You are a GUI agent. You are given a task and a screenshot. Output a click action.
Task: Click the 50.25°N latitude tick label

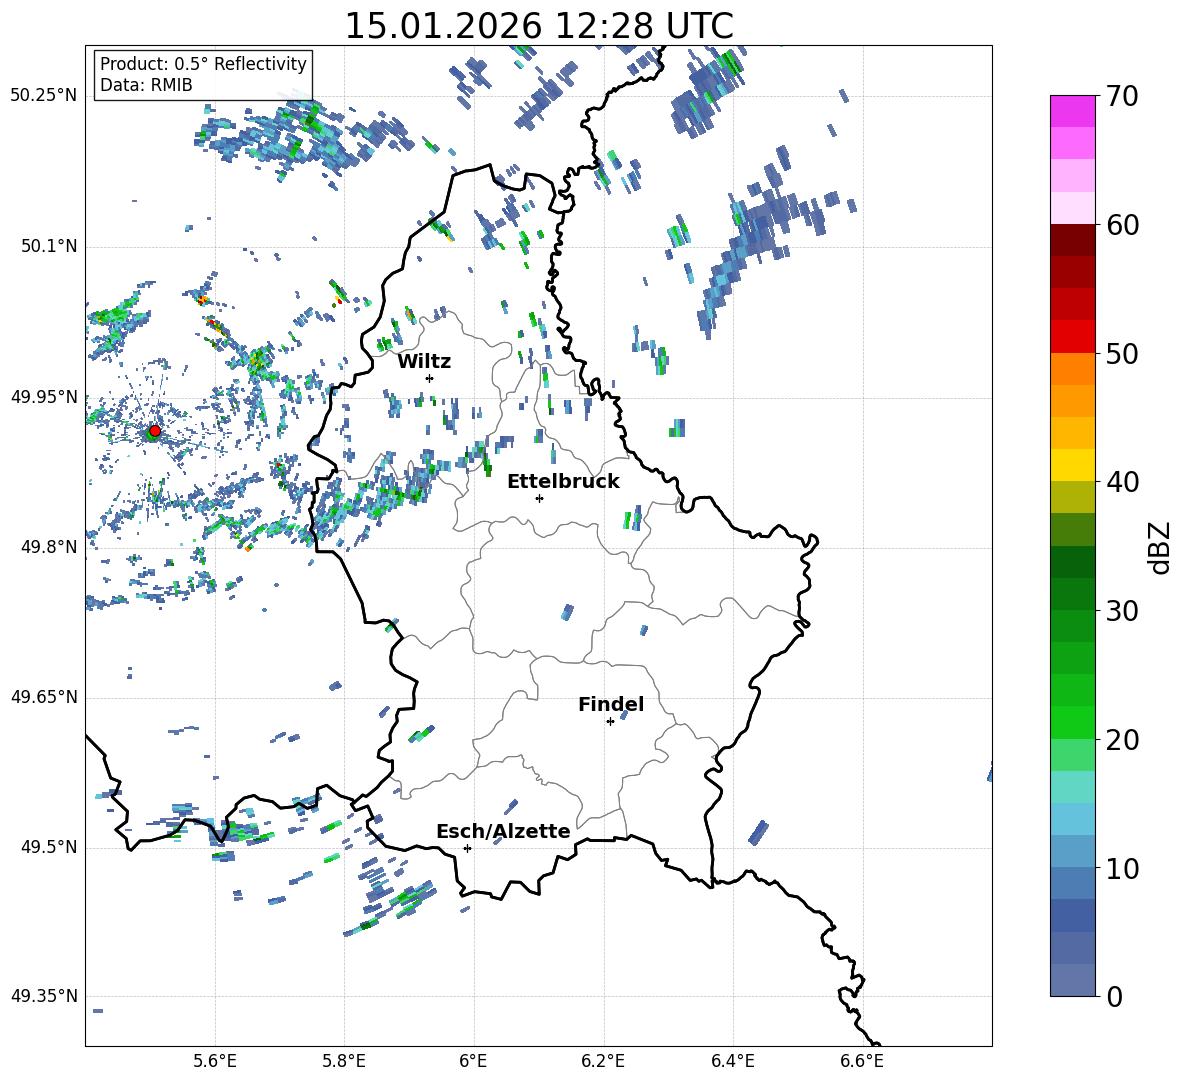click(x=44, y=96)
